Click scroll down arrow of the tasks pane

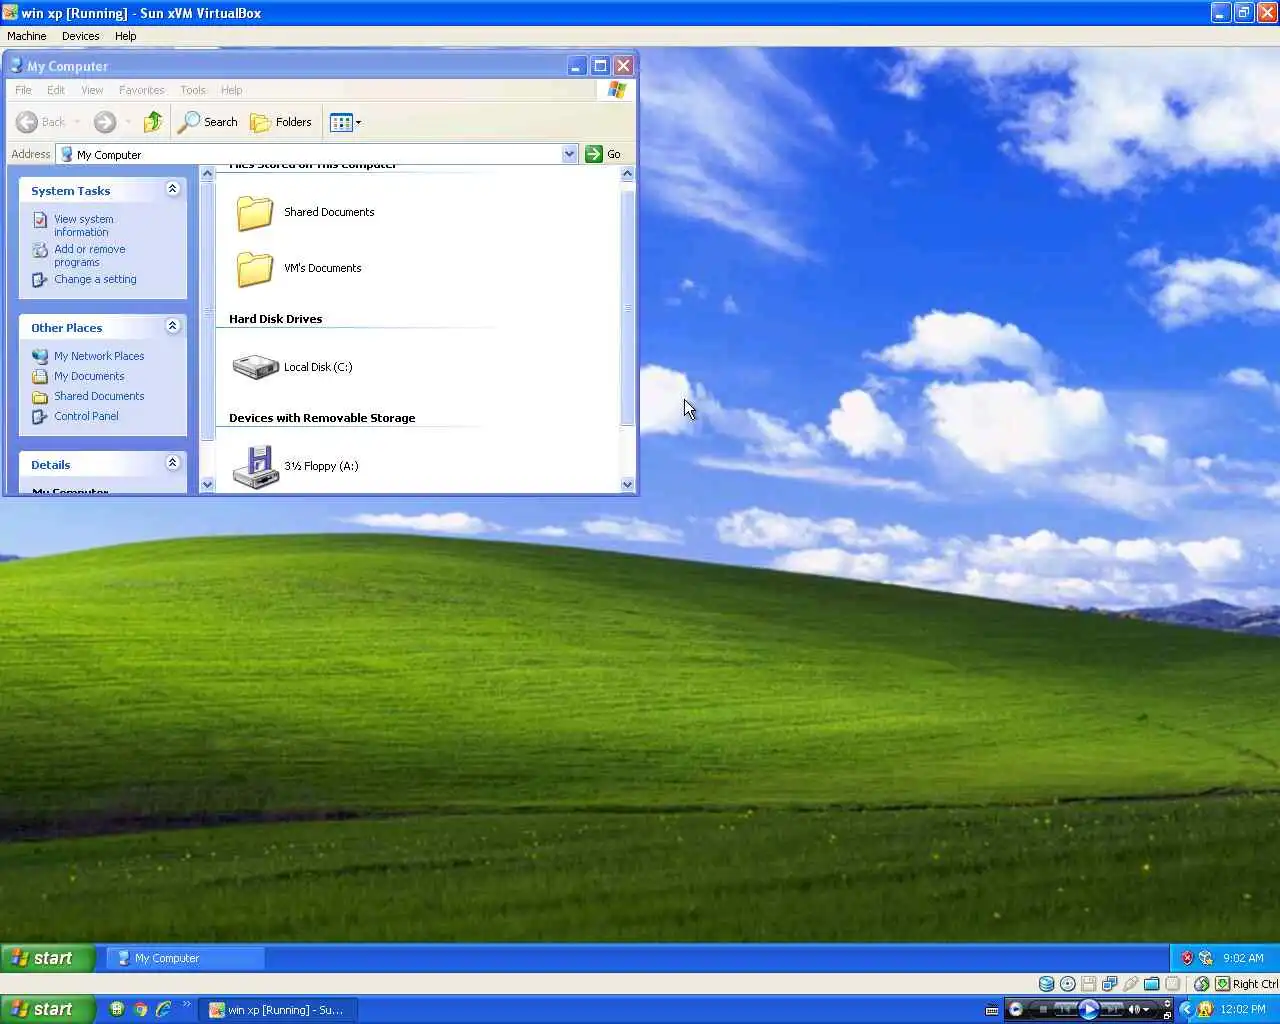208,485
